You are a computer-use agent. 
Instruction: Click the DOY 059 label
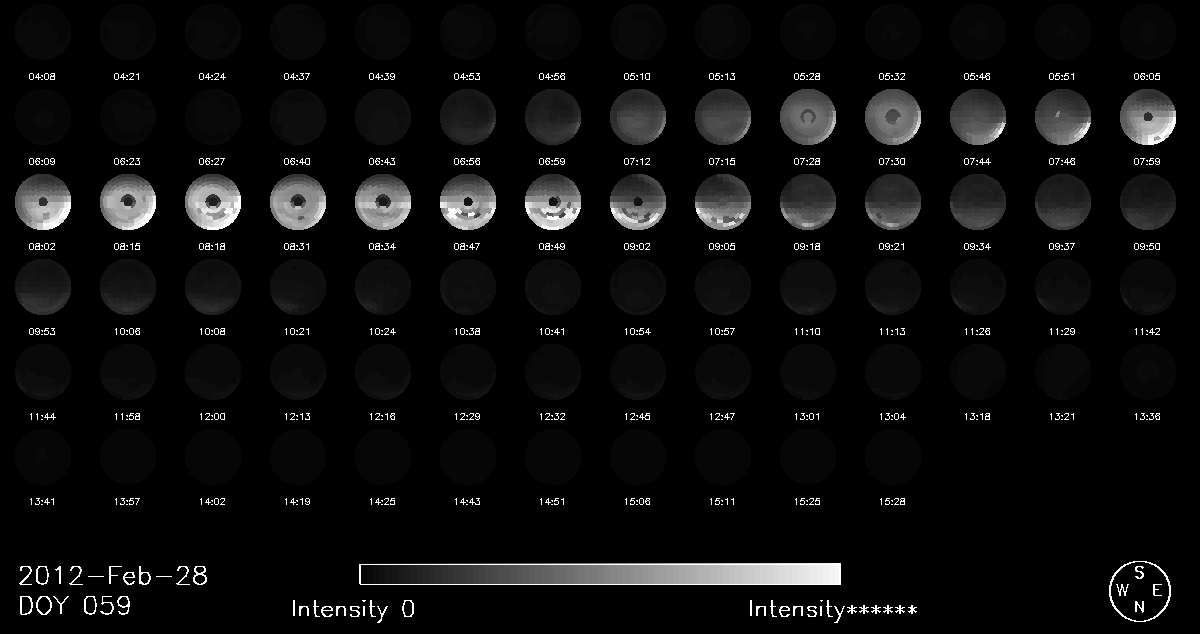[x=74, y=607]
